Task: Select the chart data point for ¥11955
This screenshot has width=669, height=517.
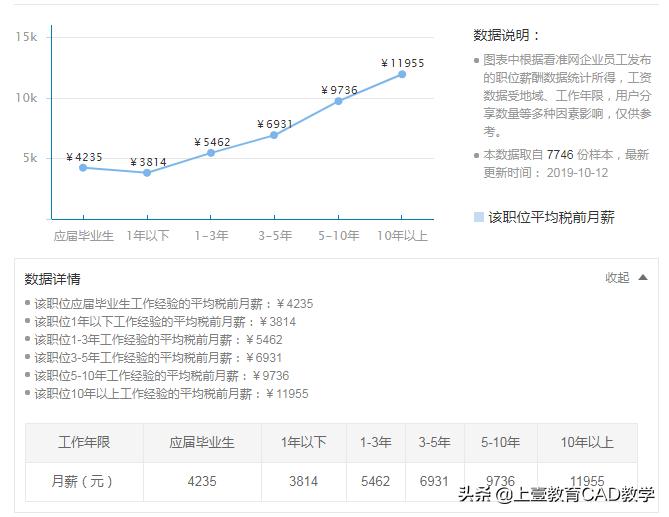Action: 402,74
